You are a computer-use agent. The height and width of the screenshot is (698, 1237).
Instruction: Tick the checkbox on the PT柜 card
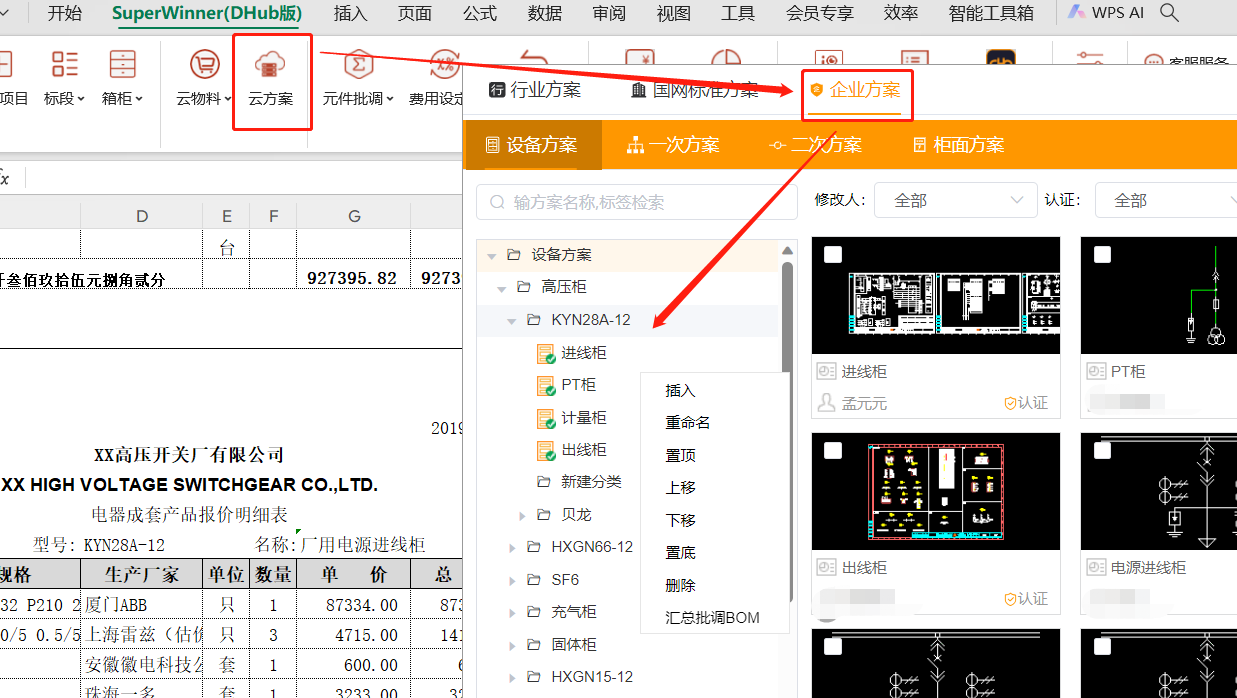(x=1102, y=255)
